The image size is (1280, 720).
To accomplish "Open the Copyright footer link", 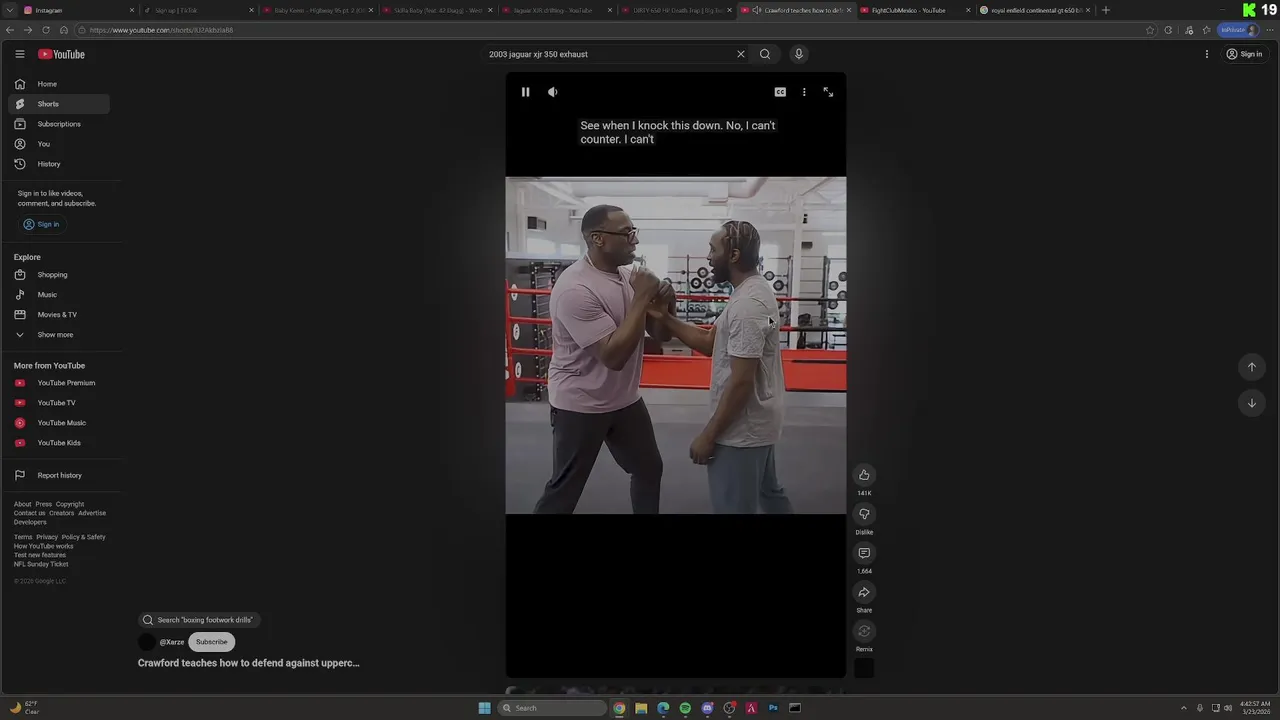I will click(70, 504).
